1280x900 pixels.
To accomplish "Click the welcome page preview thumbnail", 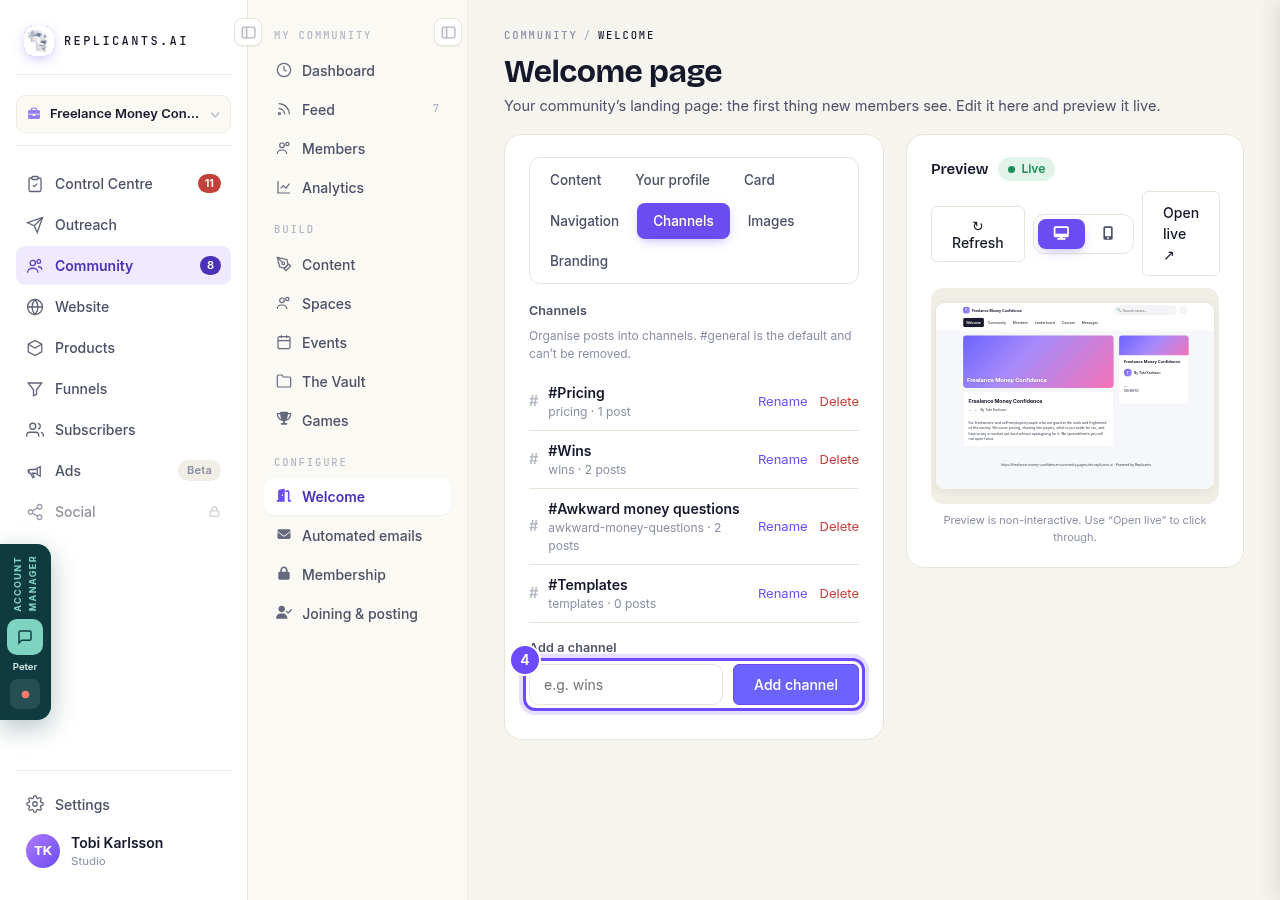I will click(1075, 396).
